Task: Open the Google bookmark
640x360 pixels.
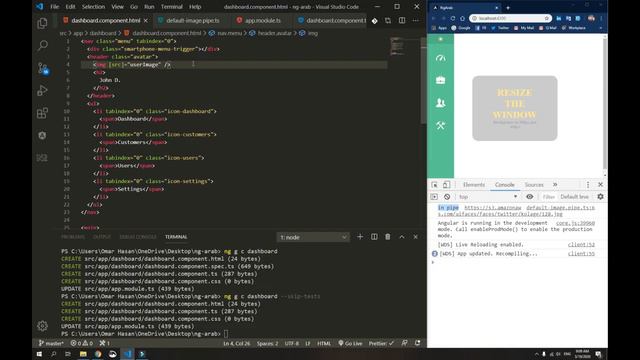Action: (461, 28)
